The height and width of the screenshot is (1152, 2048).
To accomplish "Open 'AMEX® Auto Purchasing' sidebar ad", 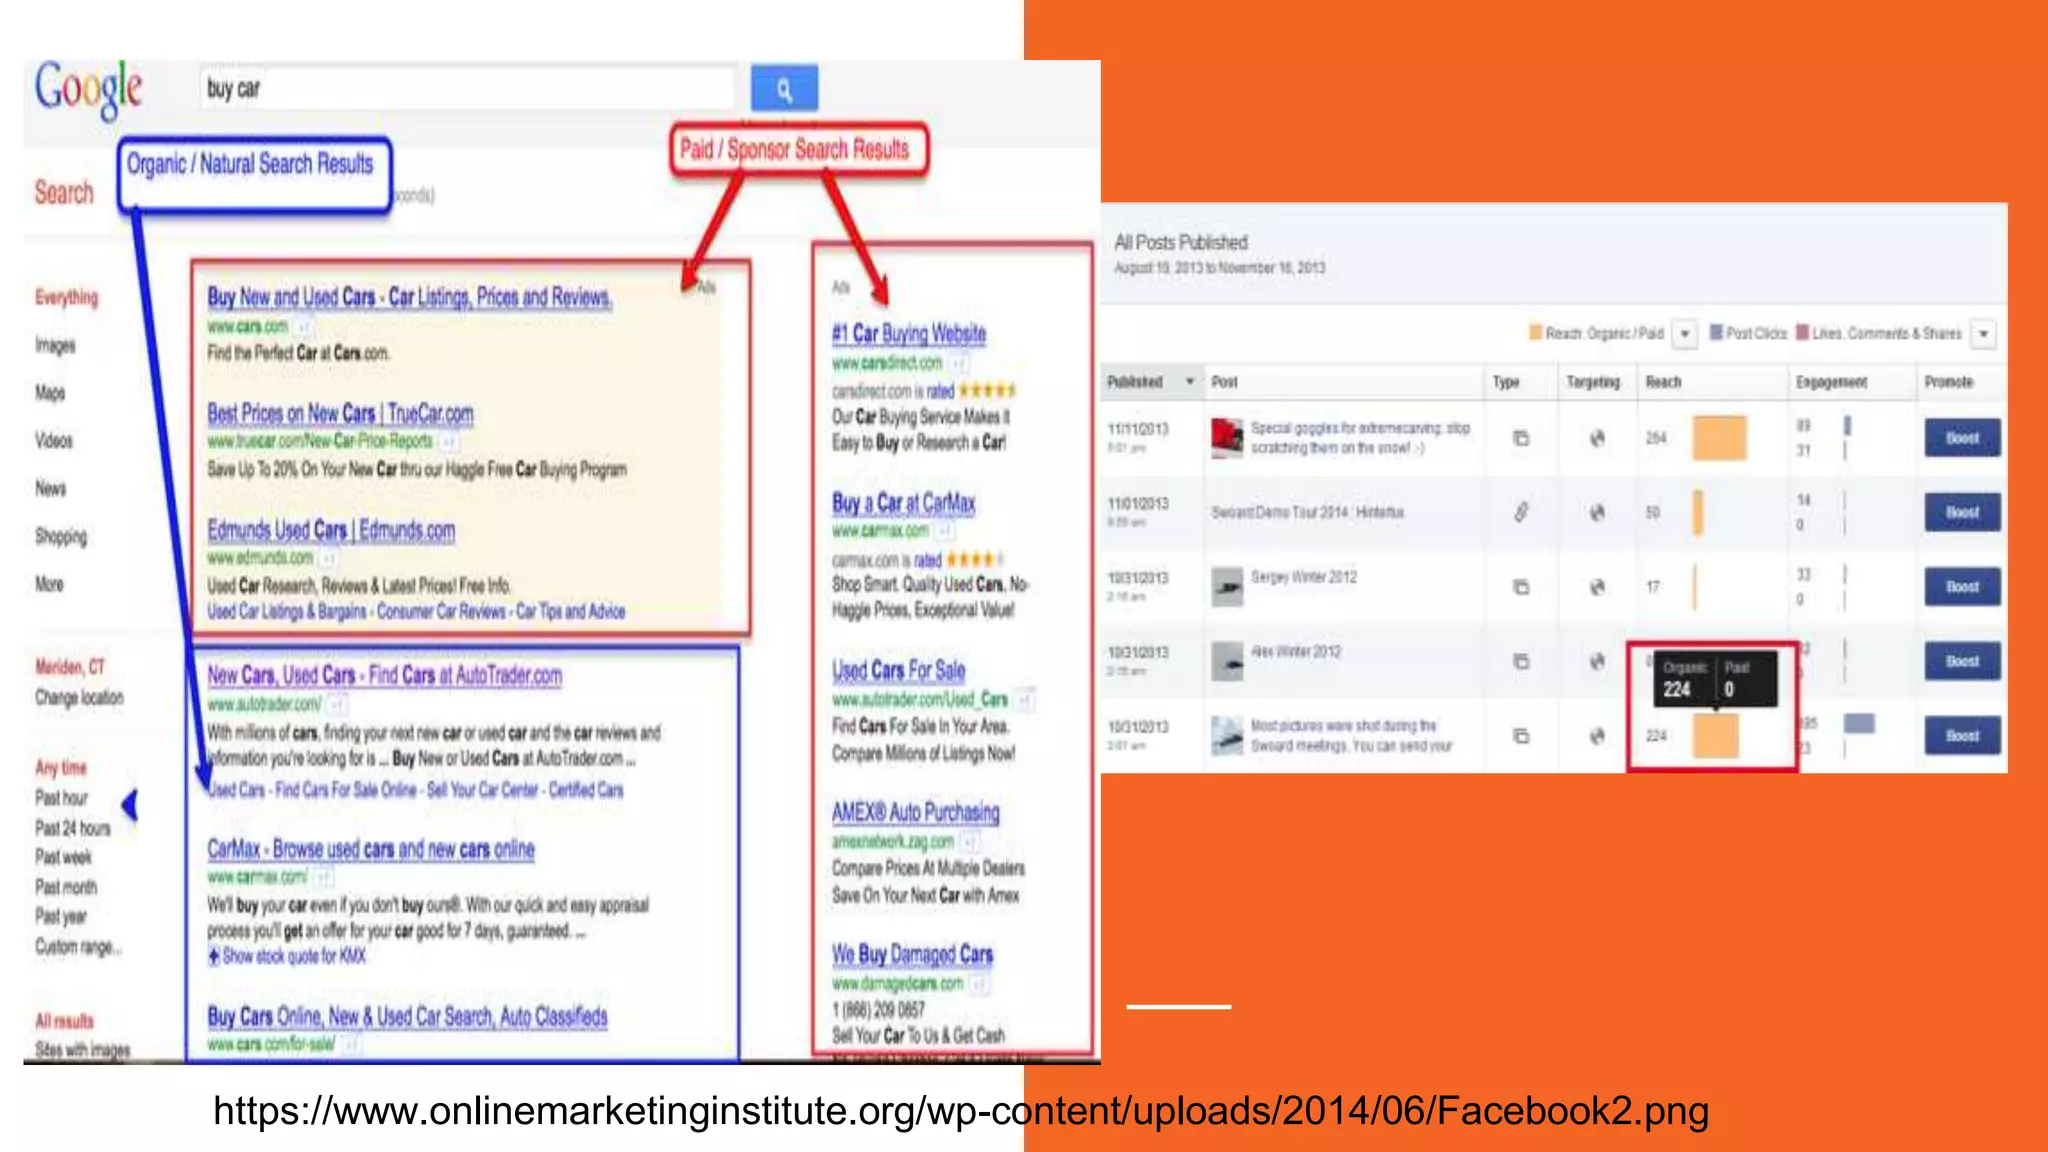I will click(x=916, y=812).
